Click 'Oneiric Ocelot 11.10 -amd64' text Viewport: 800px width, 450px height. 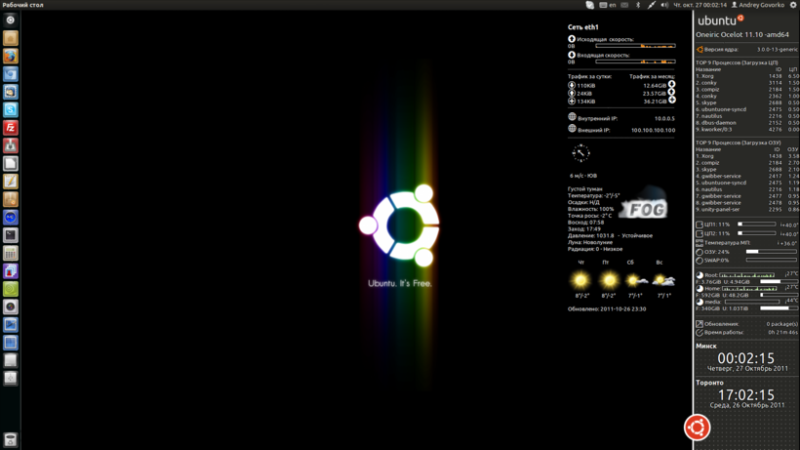742,35
